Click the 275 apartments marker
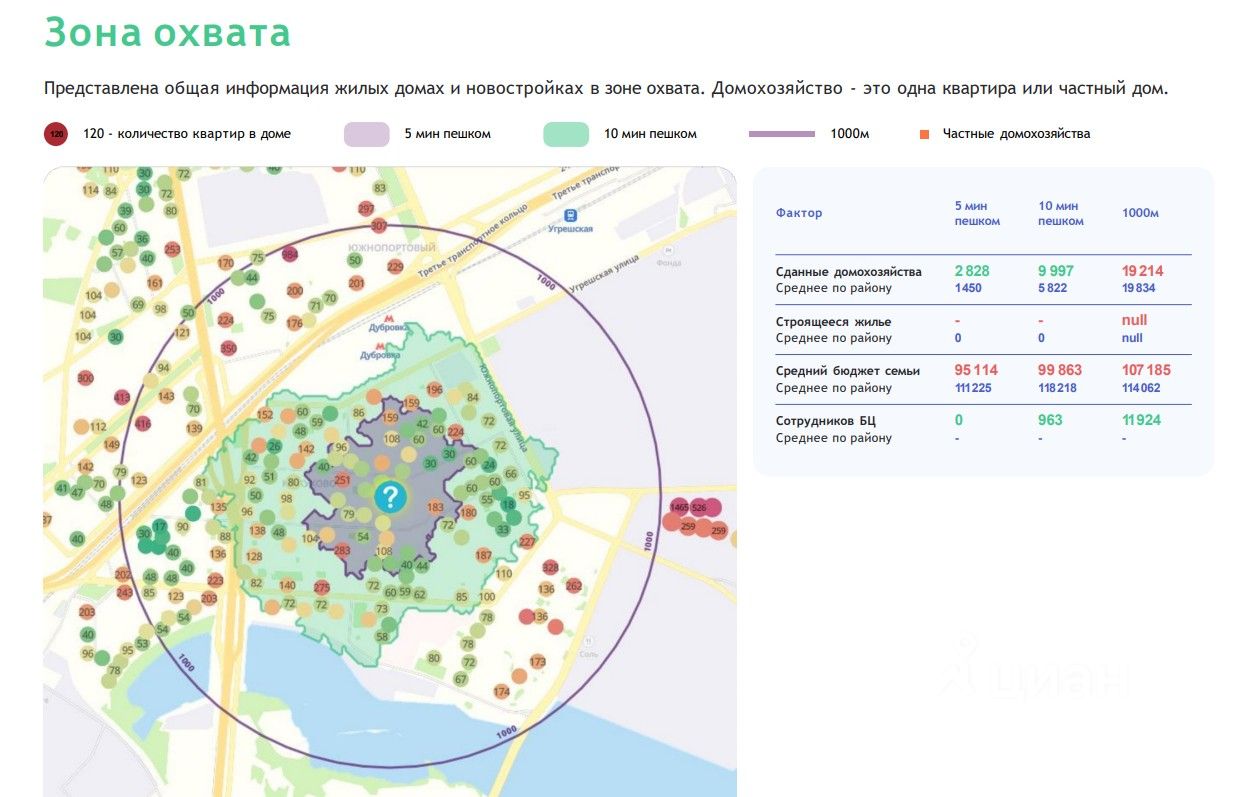The image size is (1259, 797). coord(321,587)
